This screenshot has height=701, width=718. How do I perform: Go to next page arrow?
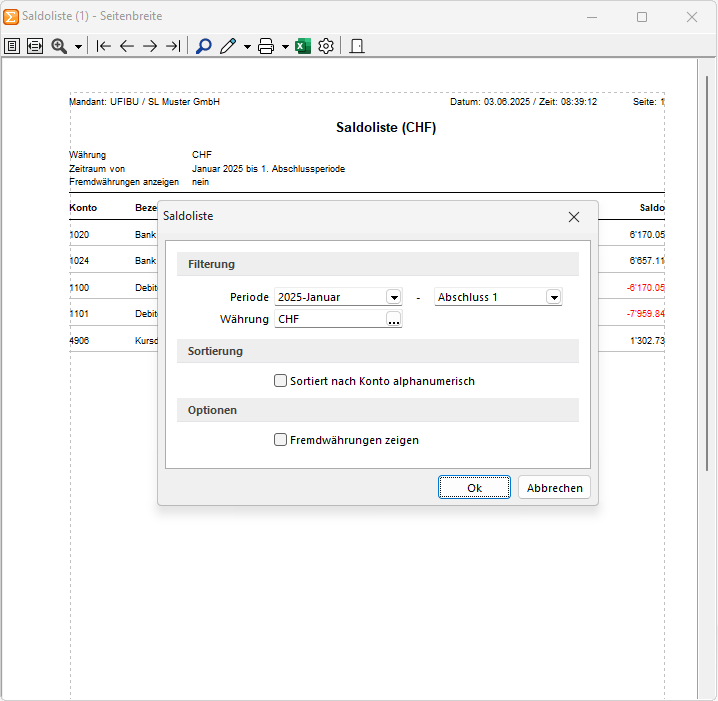[150, 46]
